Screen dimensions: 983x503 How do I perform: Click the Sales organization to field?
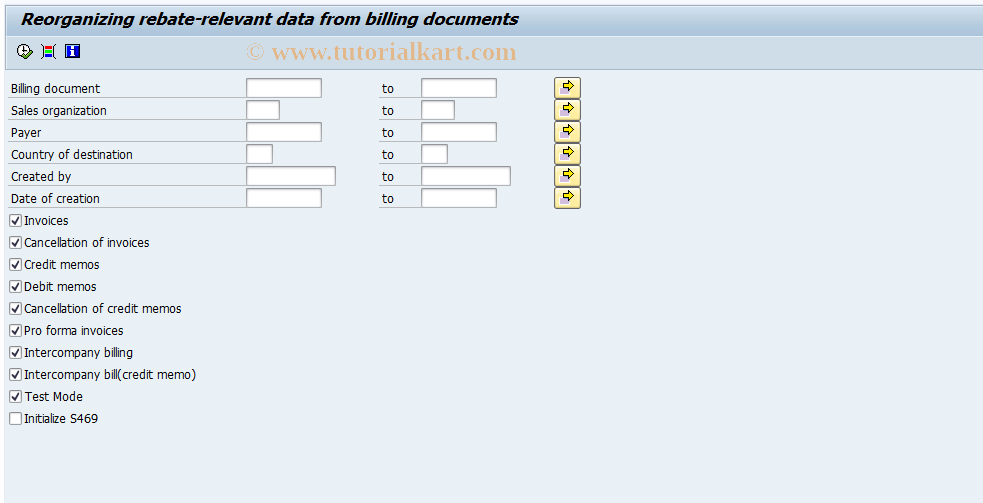pos(438,110)
